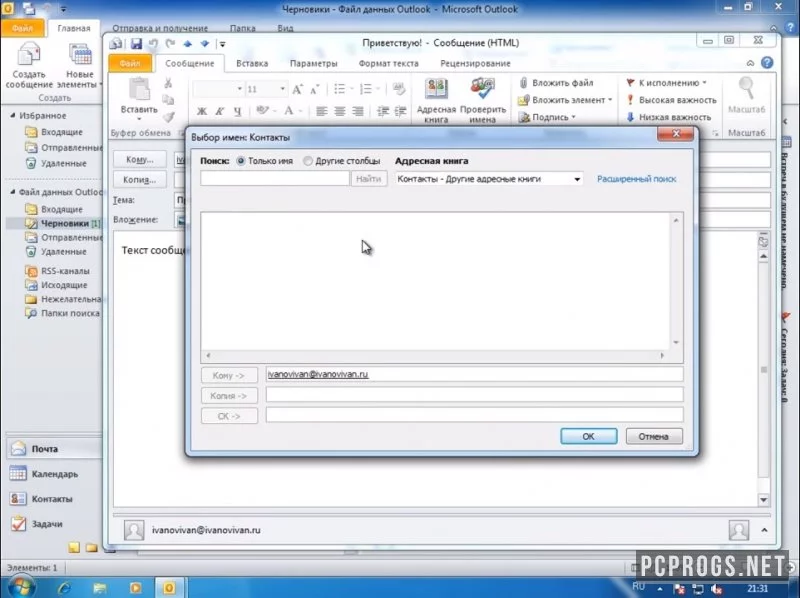Click the 'Кому ->' button in dialog
This screenshot has height=598, width=800.
pos(229,376)
